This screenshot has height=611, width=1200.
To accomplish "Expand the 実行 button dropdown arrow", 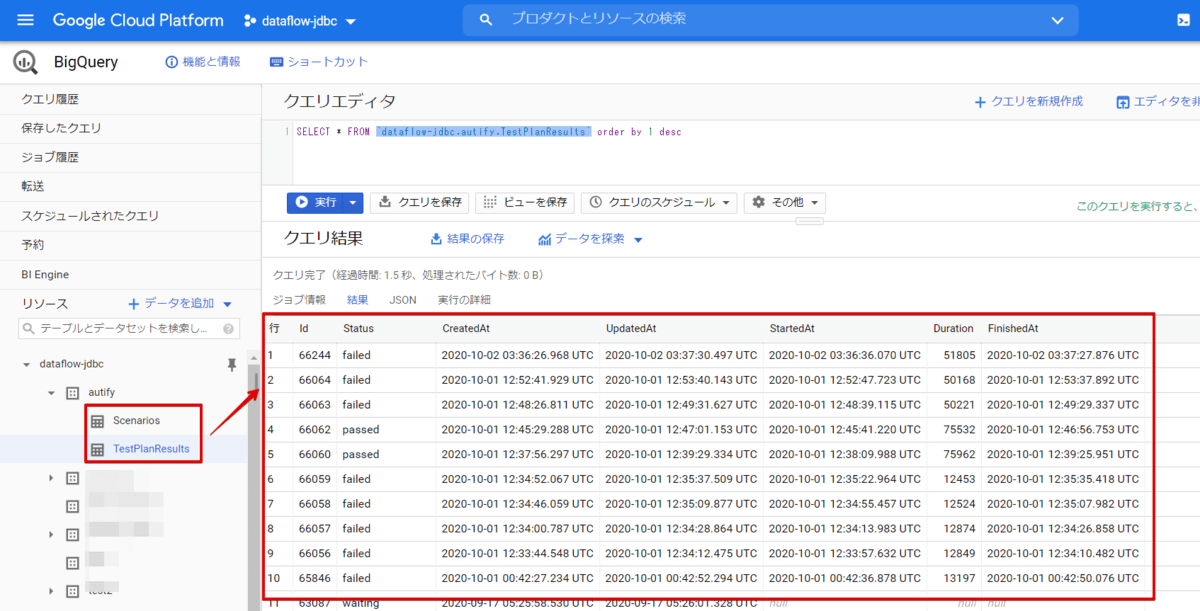I will (x=353, y=202).
